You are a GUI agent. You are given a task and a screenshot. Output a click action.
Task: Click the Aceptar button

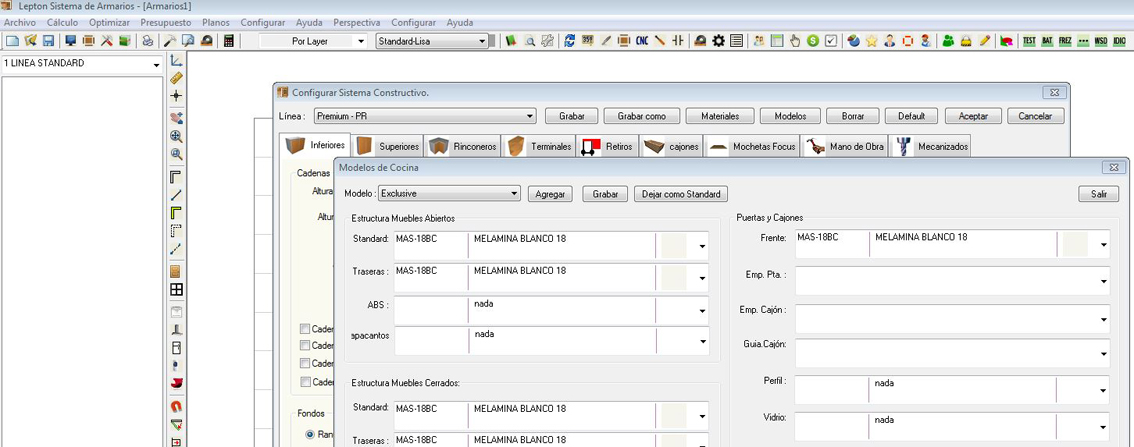pyautogui.click(x=973, y=116)
